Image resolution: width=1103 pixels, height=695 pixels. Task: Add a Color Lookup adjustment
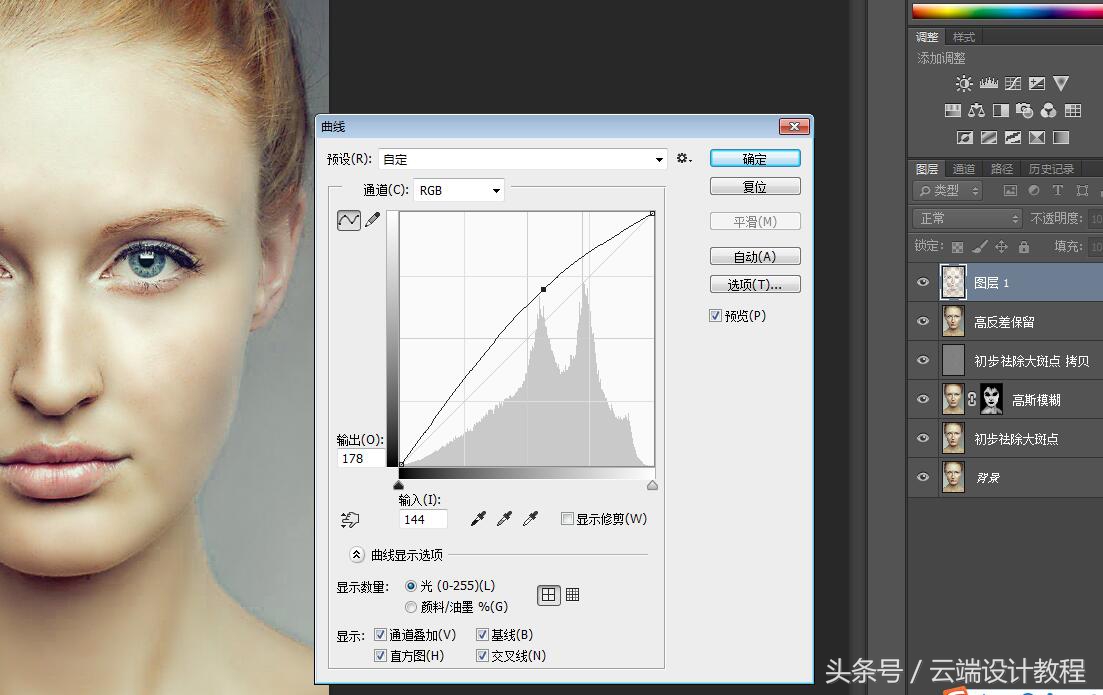(1073, 110)
